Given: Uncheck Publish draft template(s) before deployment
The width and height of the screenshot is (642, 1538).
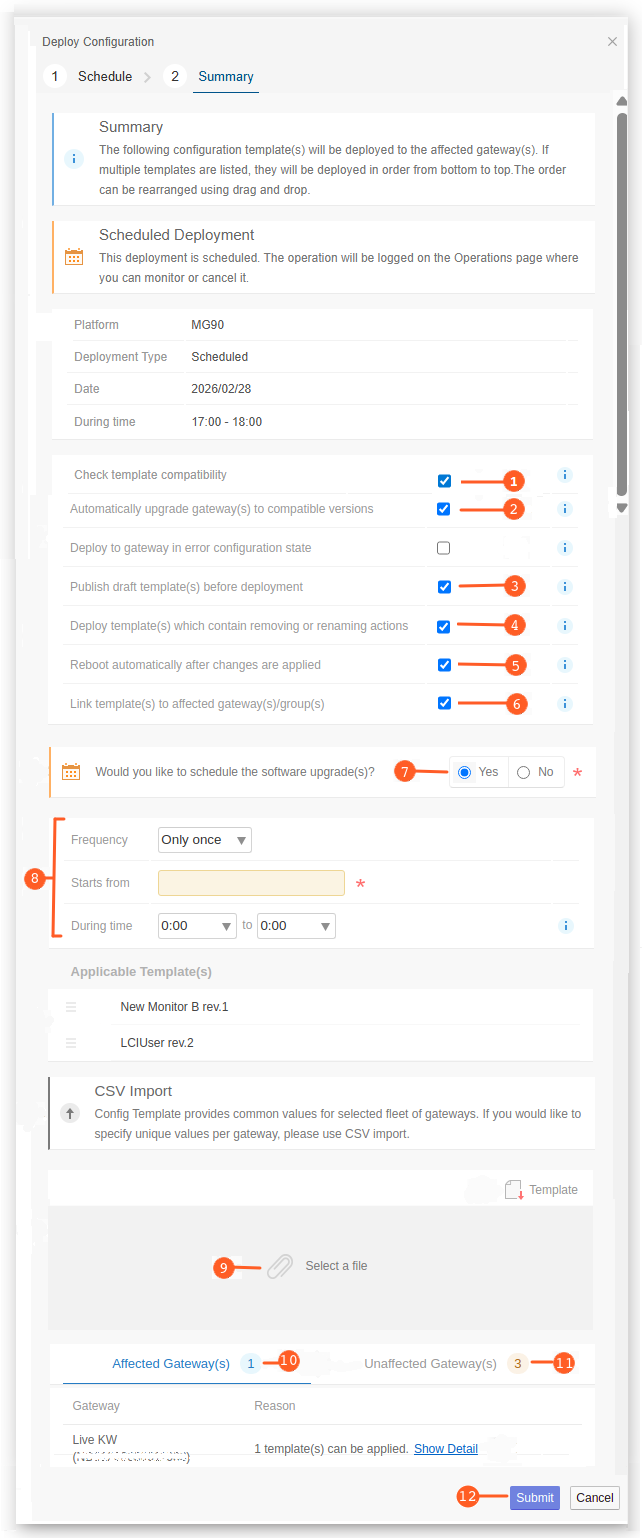Looking at the screenshot, I should (x=444, y=587).
